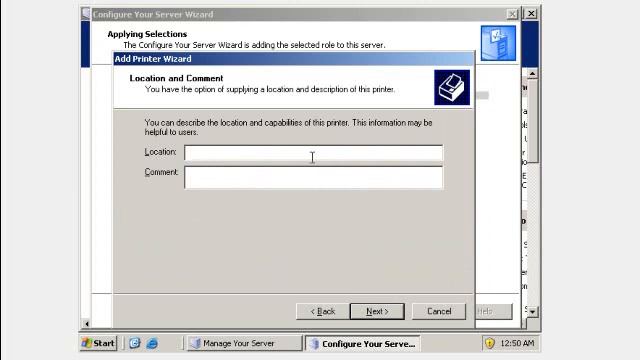The image size is (640, 360).
Task: Click the Add Printer Wizard title bar
Action: (x=294, y=59)
